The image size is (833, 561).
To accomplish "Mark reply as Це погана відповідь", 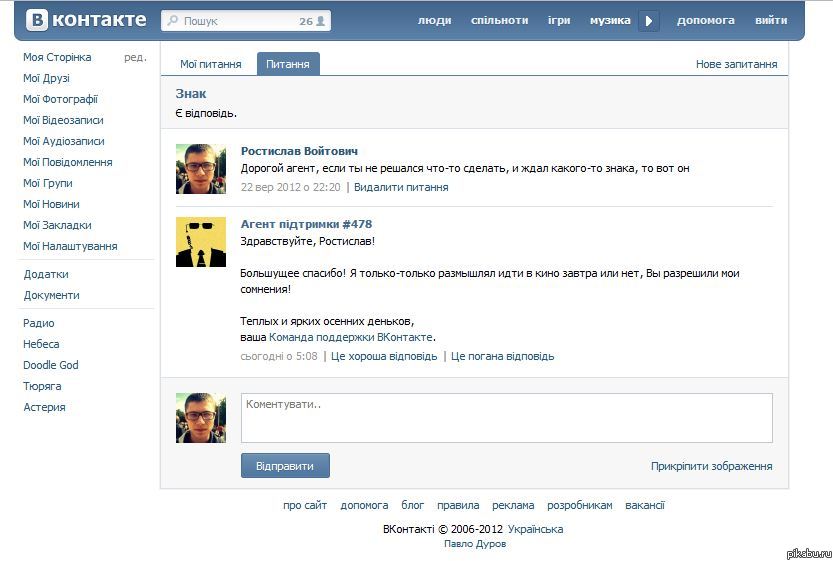I will [x=503, y=356].
